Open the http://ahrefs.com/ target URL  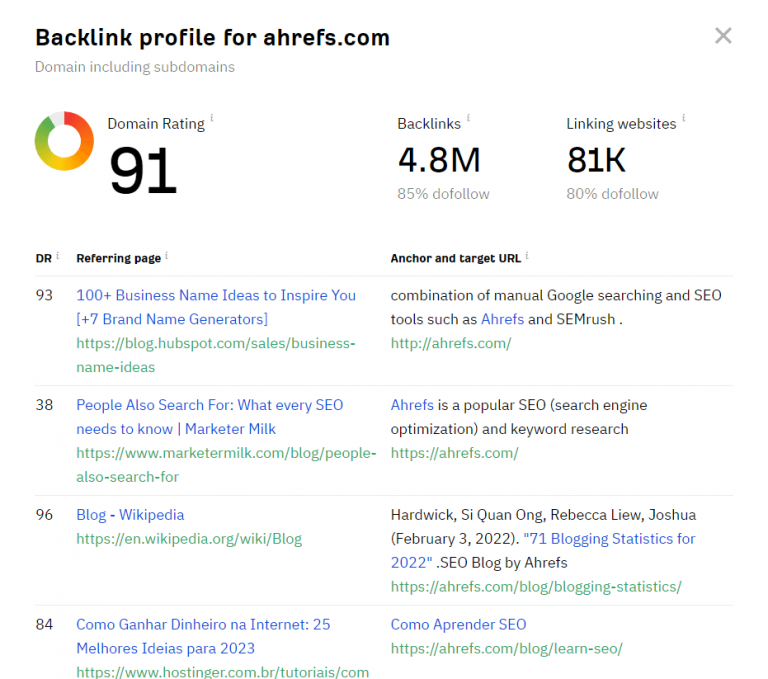coord(451,343)
